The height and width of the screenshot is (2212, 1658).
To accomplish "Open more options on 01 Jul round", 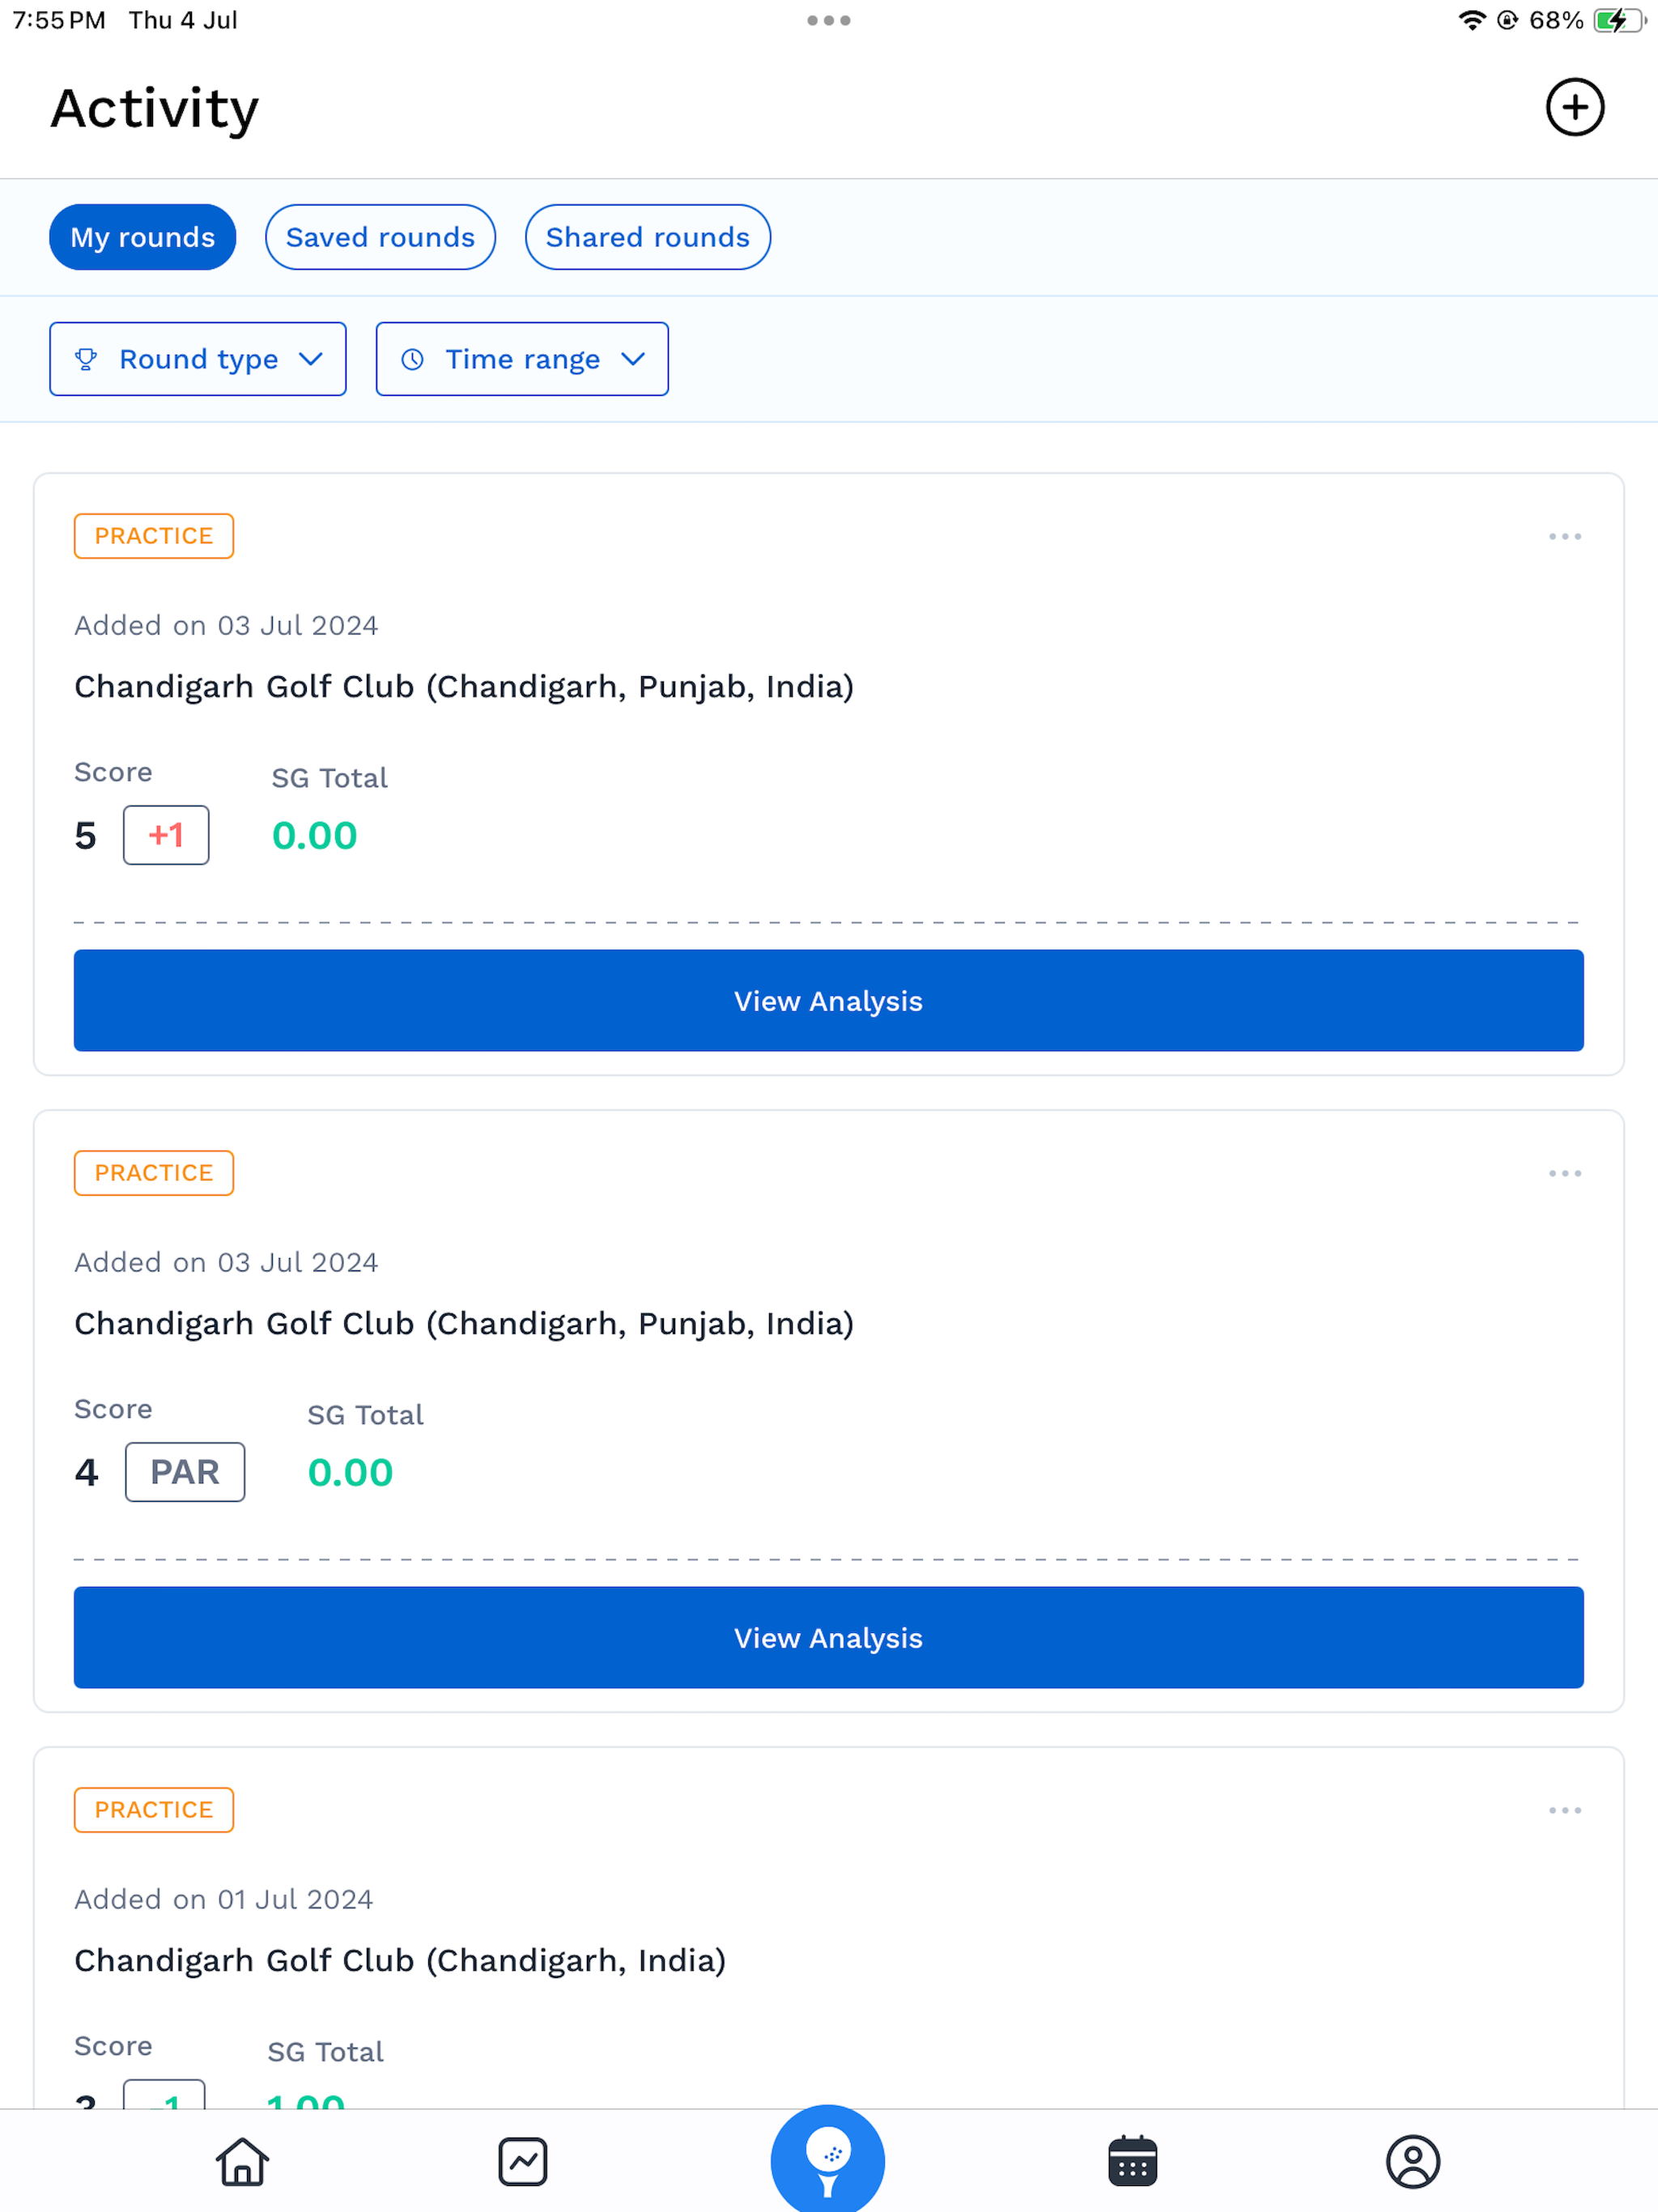I will 1565,1811.
